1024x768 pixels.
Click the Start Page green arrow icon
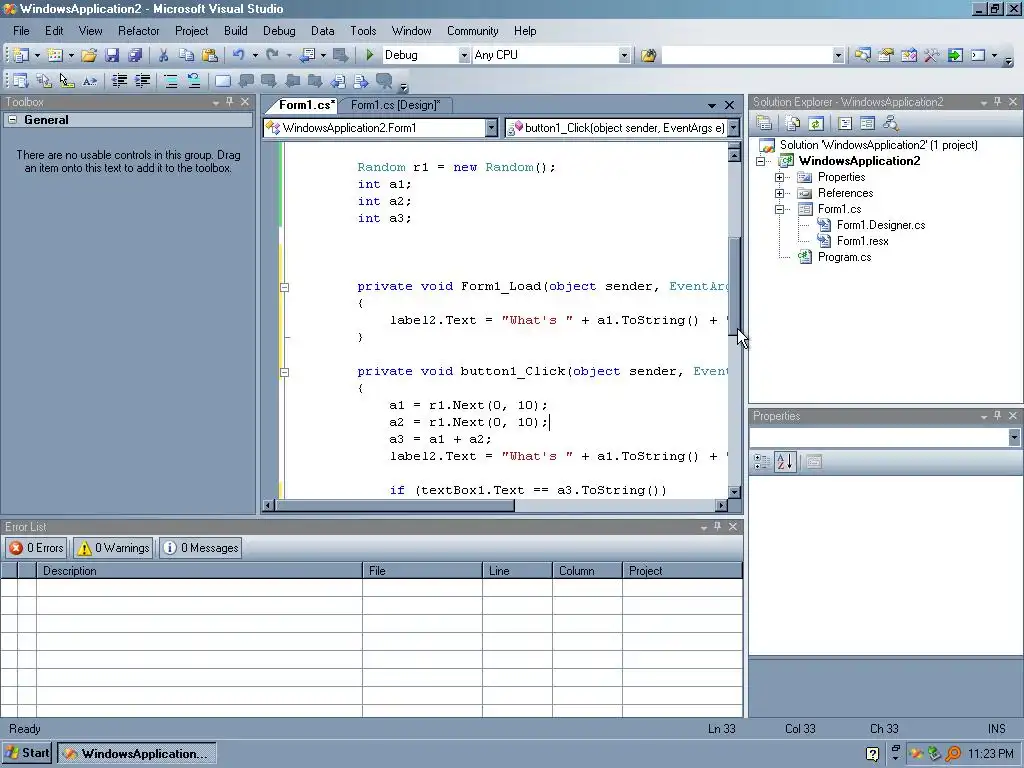[955, 56]
